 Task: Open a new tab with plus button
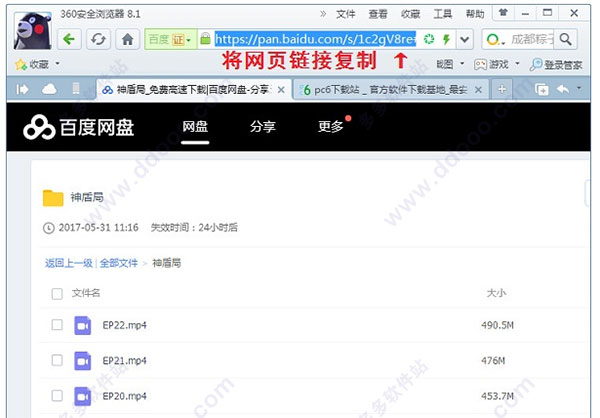[502, 90]
